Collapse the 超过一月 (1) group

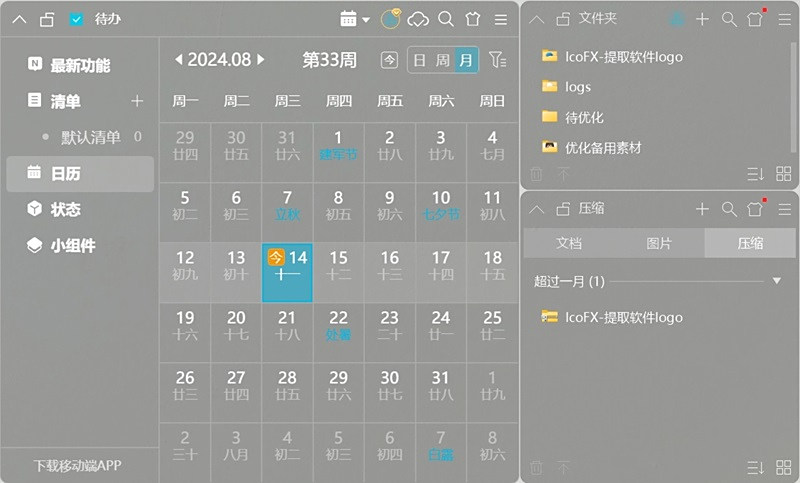[777, 281]
